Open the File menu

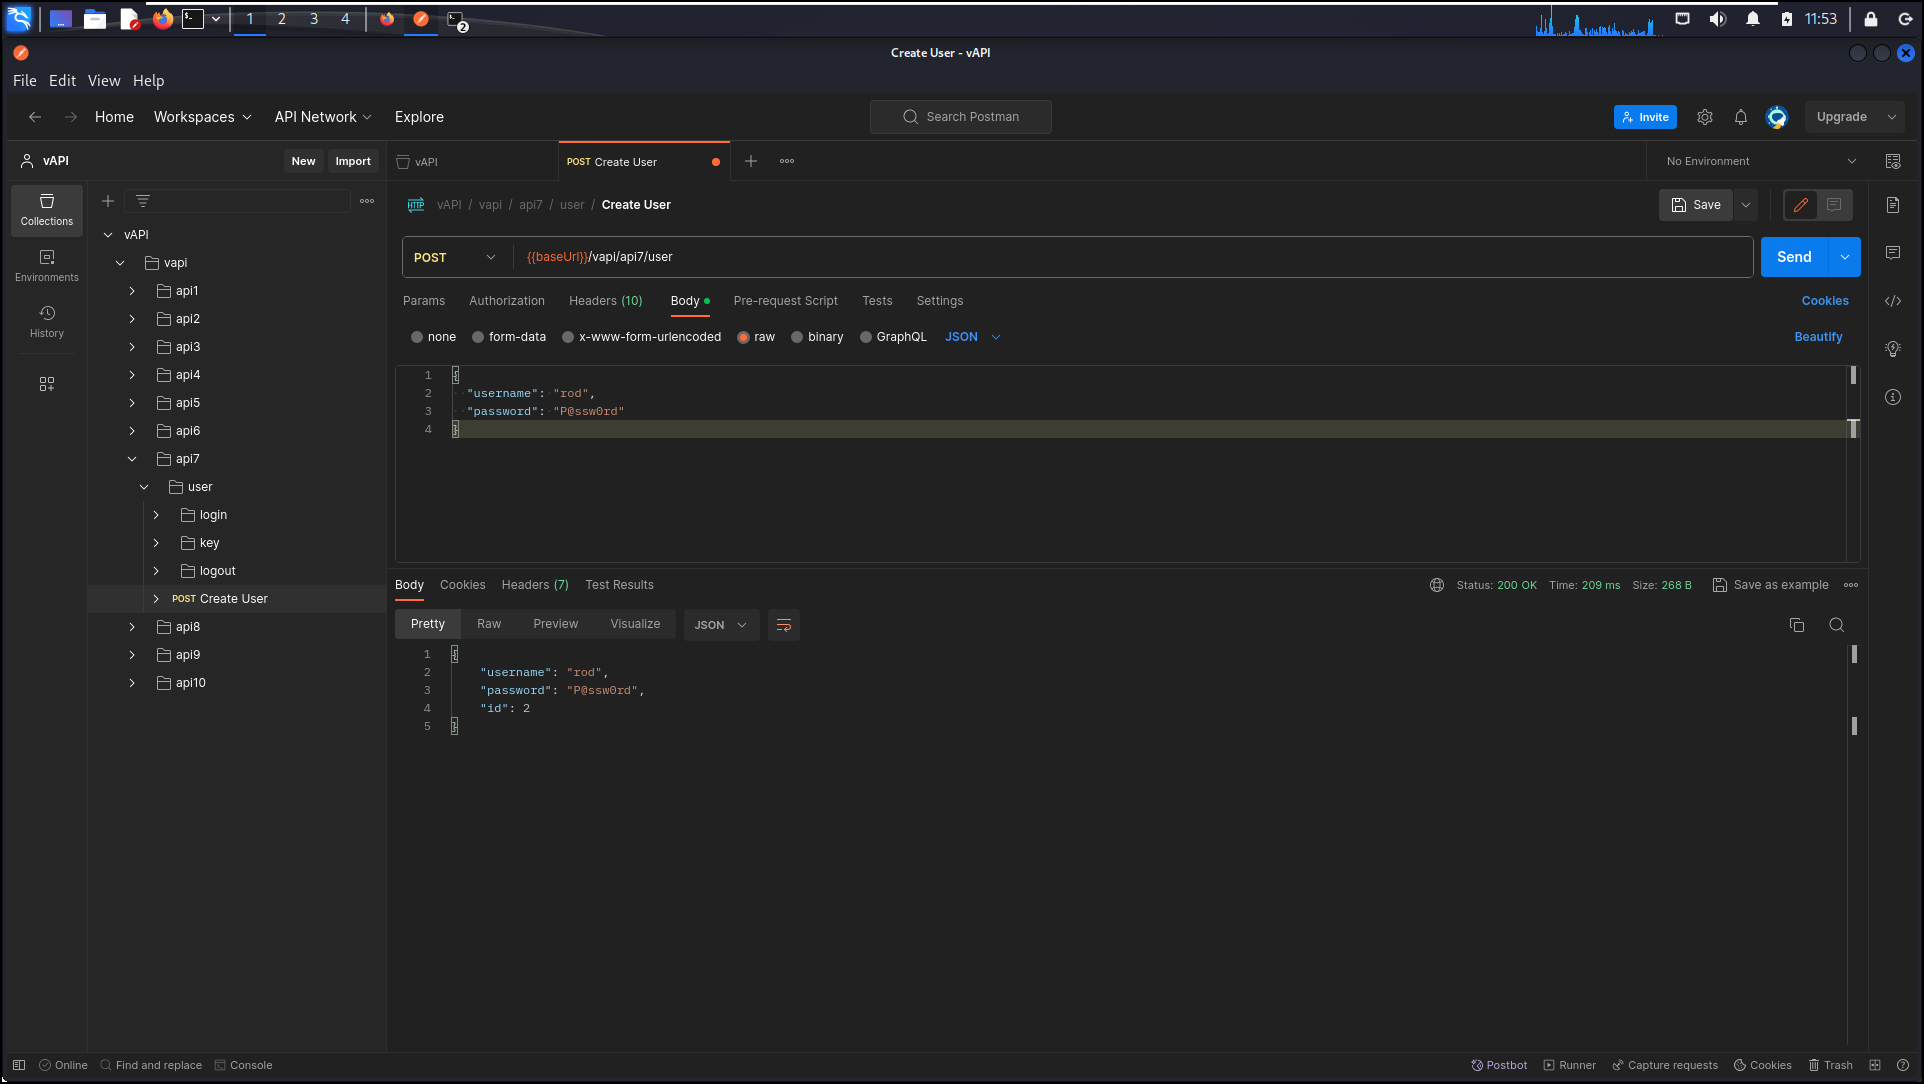[25, 81]
